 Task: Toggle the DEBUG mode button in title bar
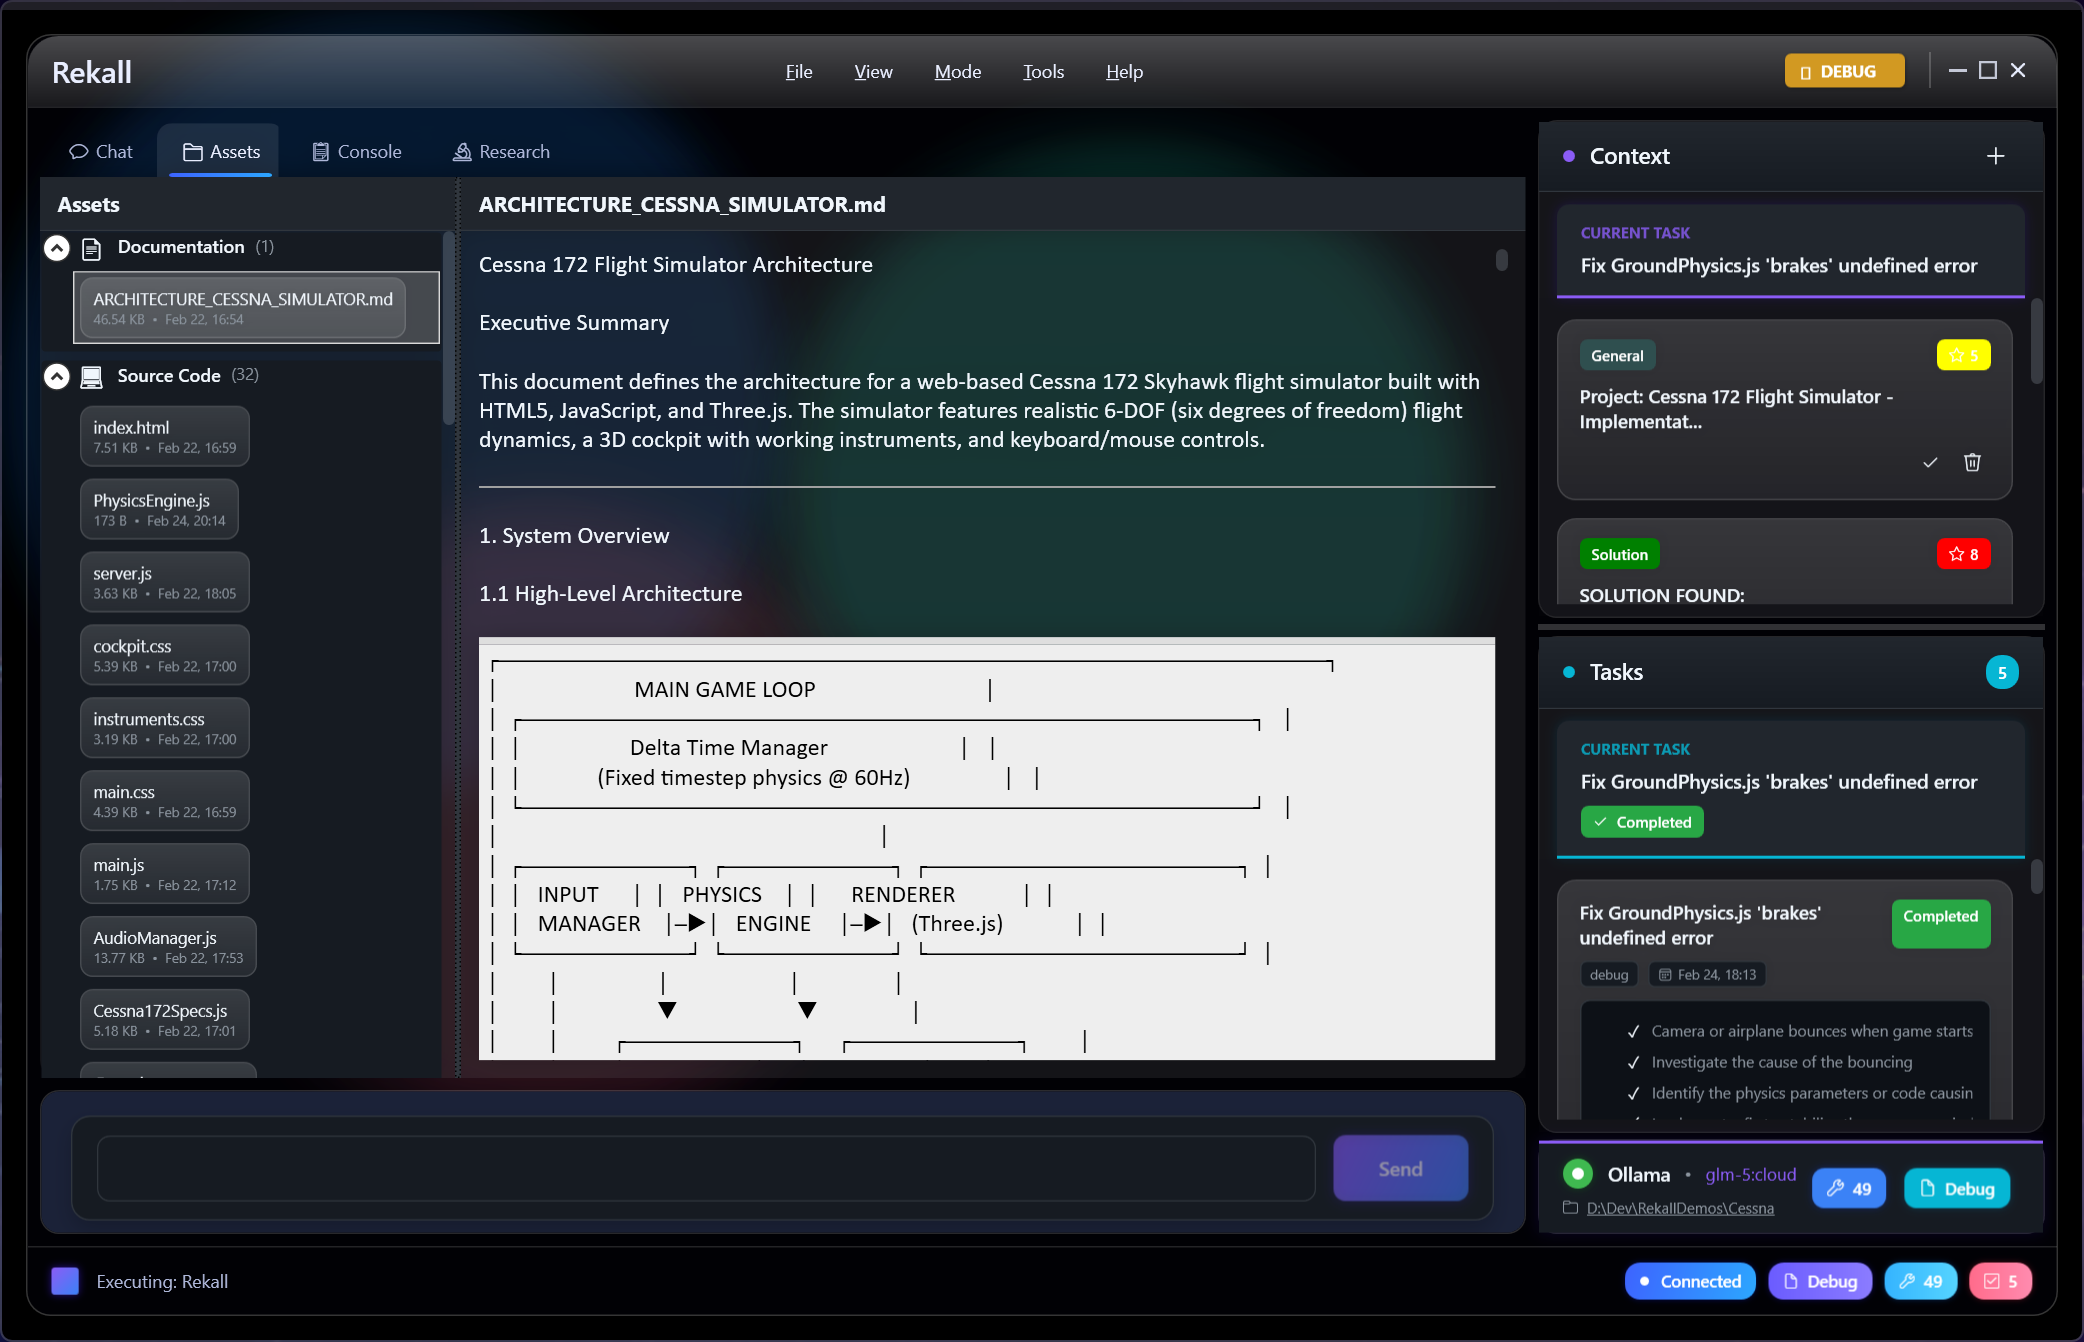[x=1843, y=71]
